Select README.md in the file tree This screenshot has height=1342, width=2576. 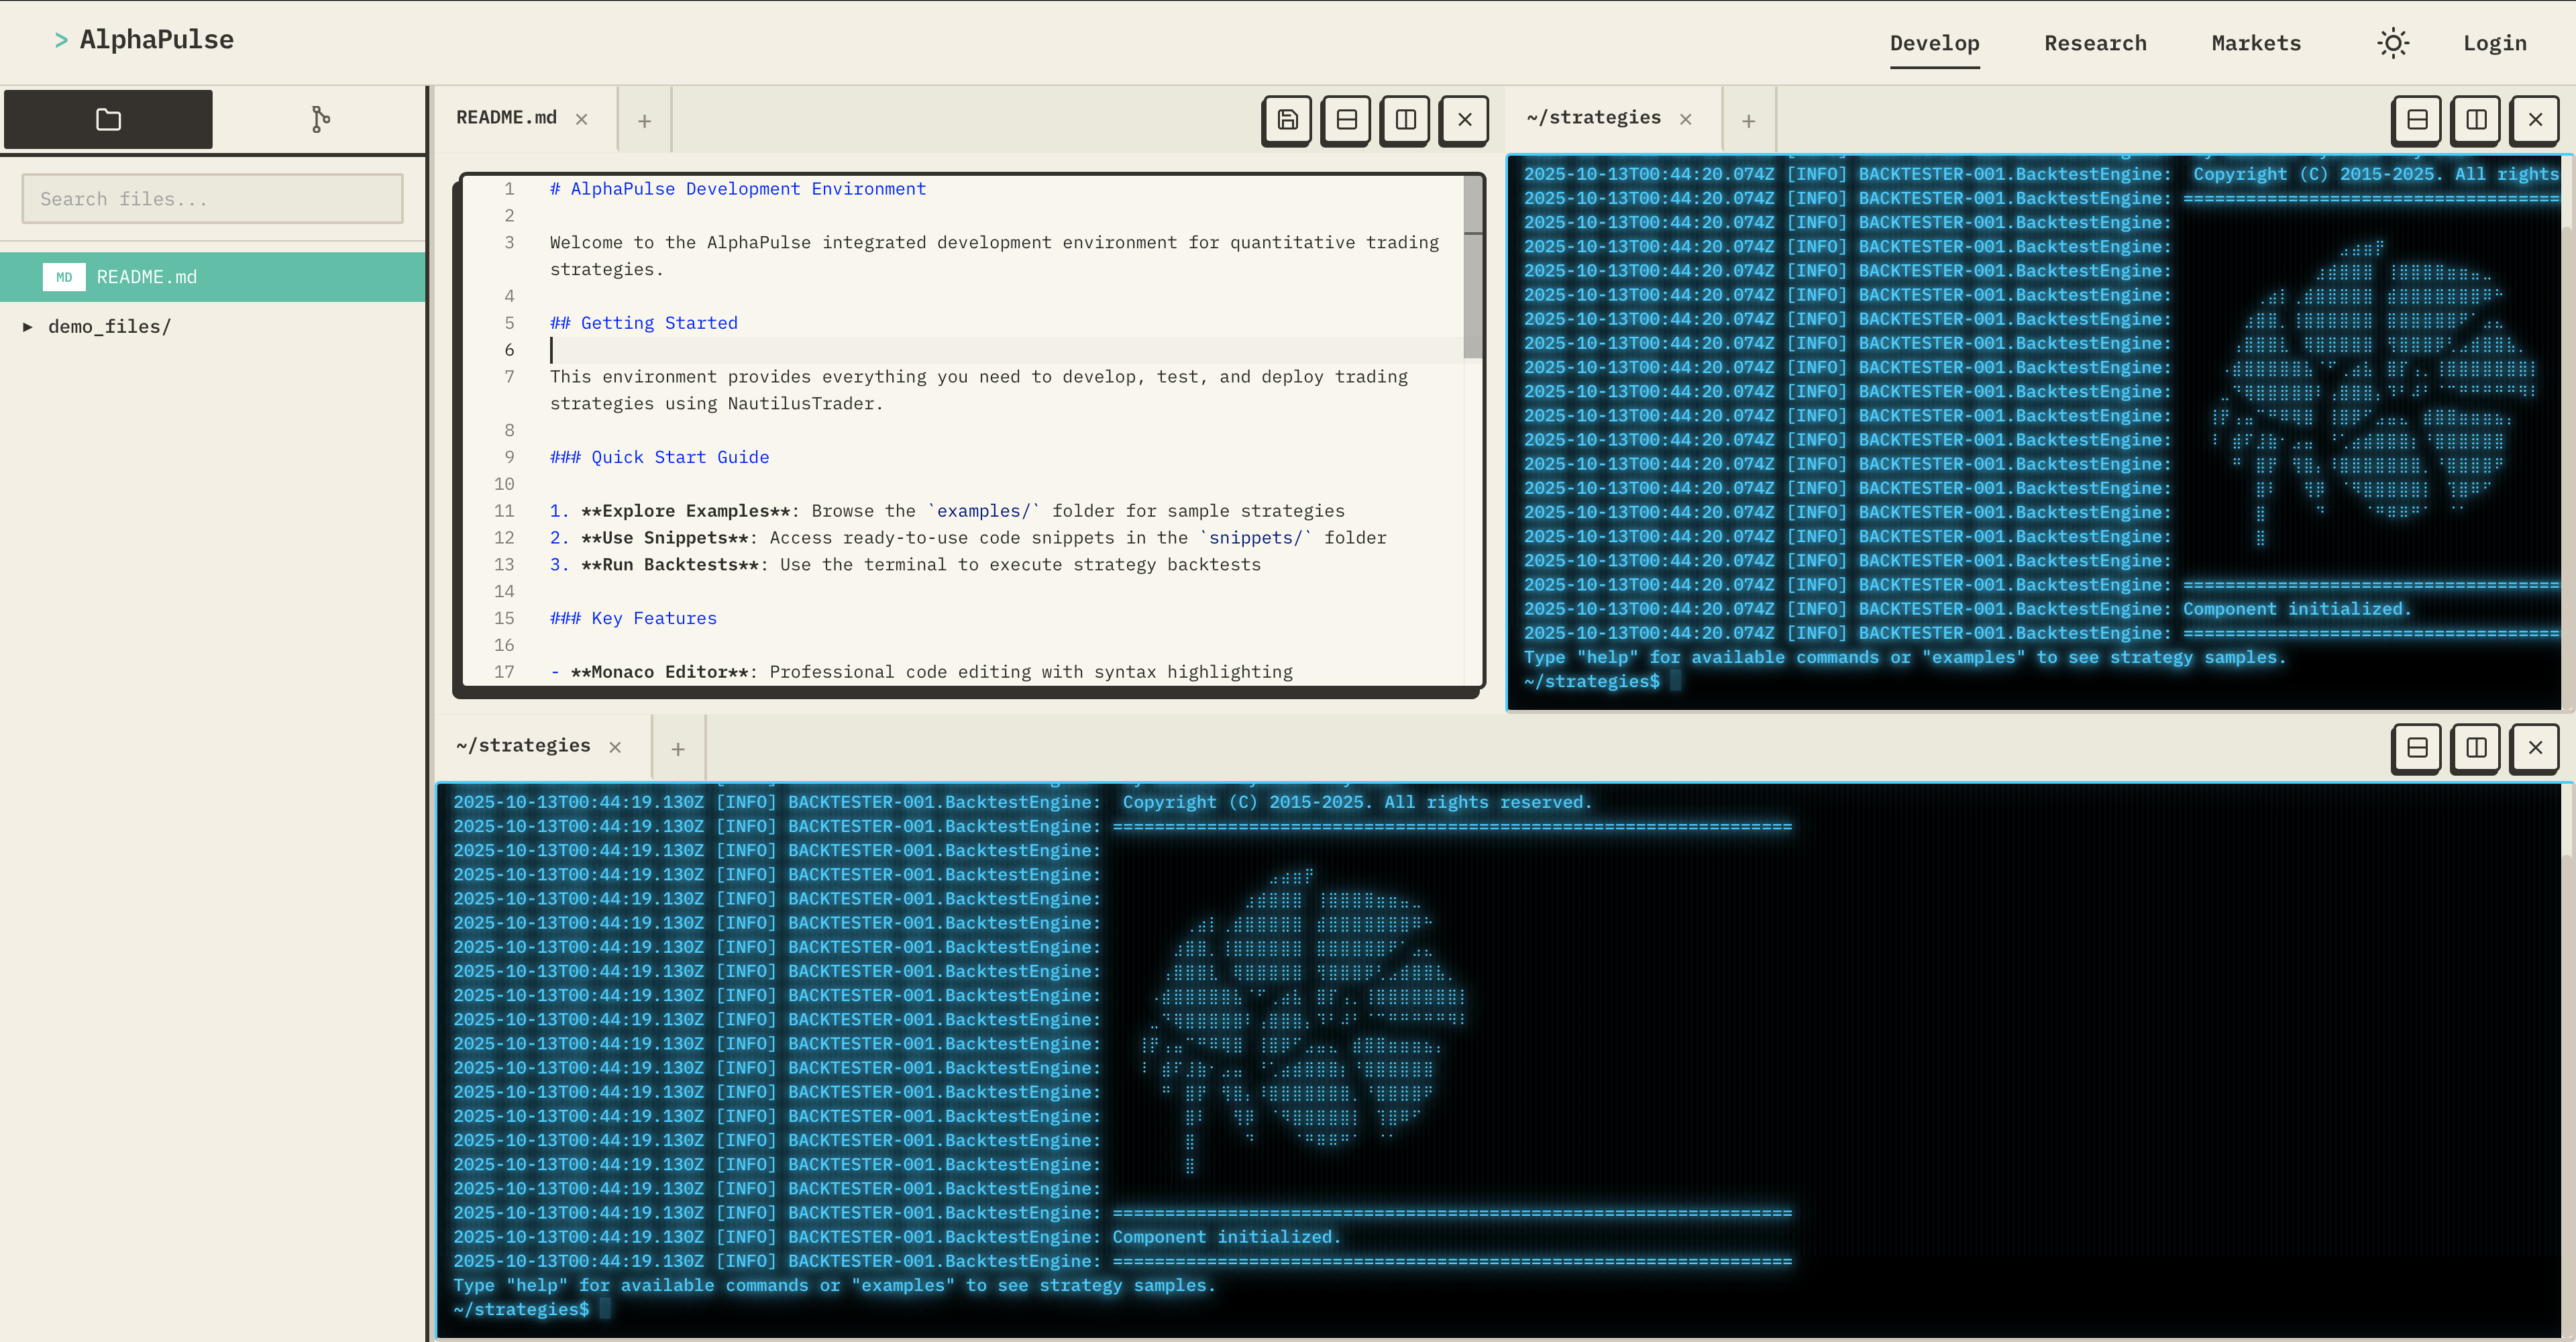tap(147, 277)
